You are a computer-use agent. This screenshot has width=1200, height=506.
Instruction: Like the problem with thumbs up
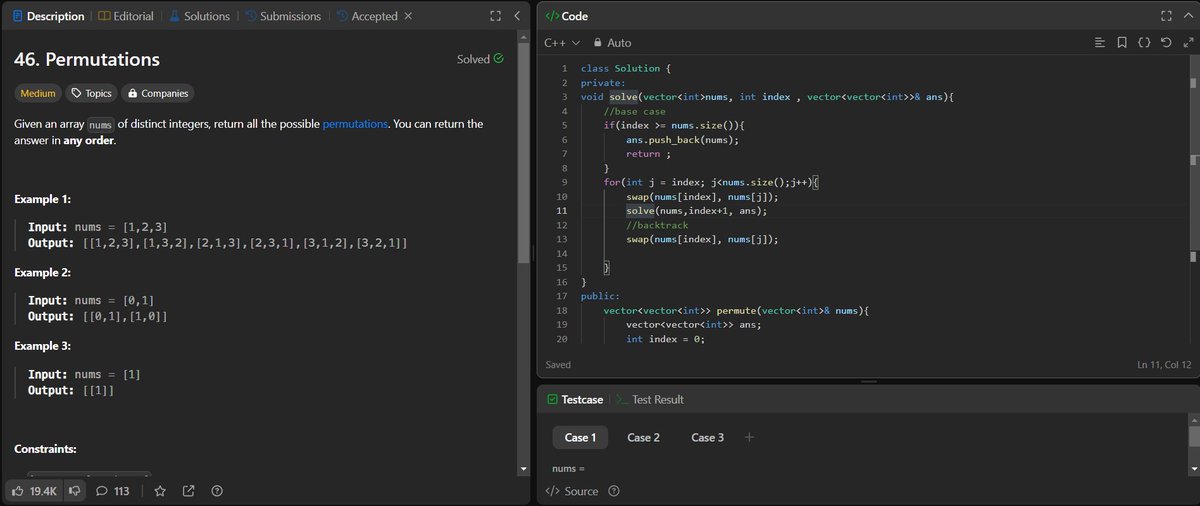[34, 491]
